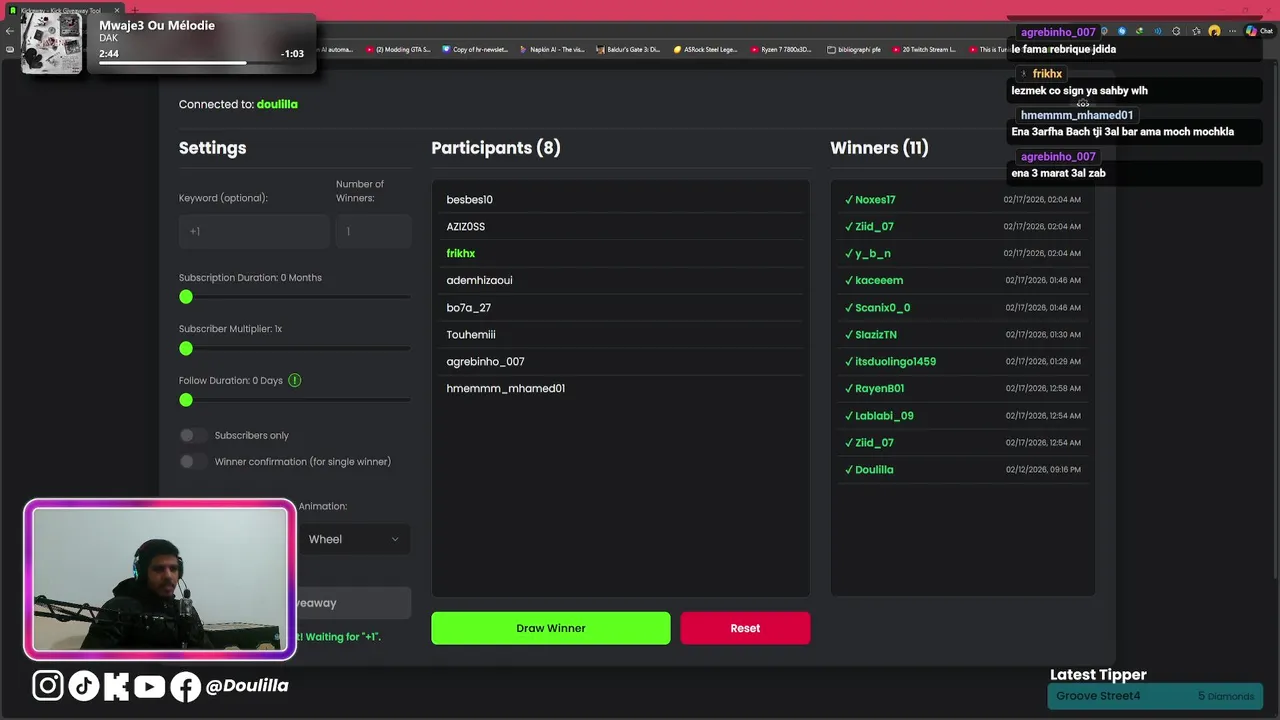The image size is (1280, 720).
Task: Open the Ryzen 7 7800x3D bookmark
Action: (x=782, y=49)
